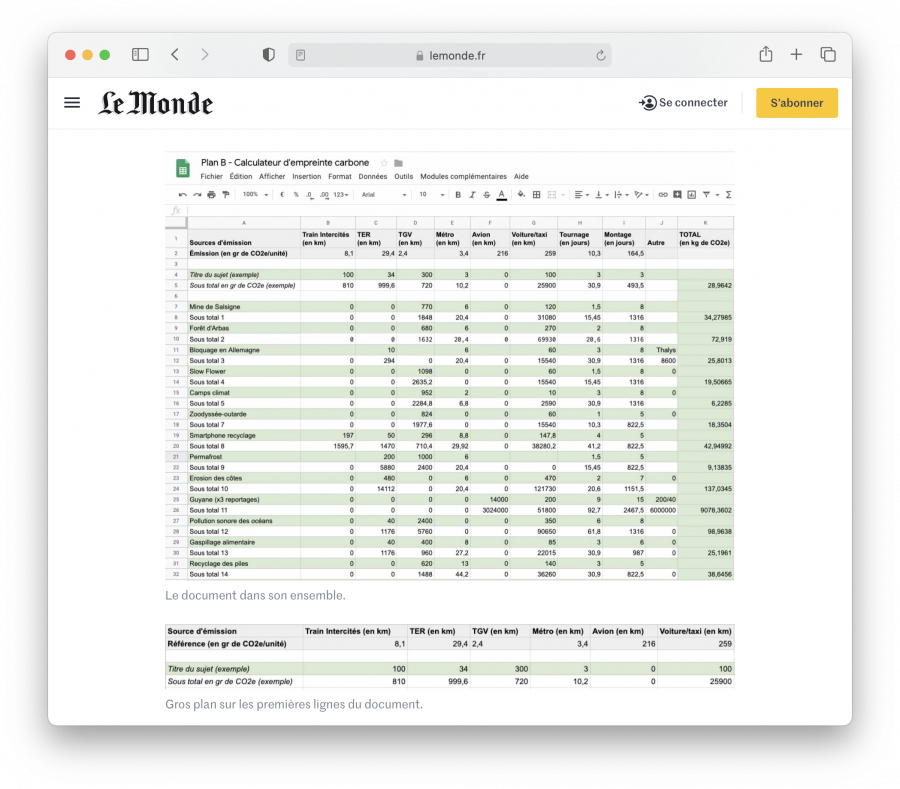Open the Format menu
This screenshot has width=900, height=789.
[339, 176]
